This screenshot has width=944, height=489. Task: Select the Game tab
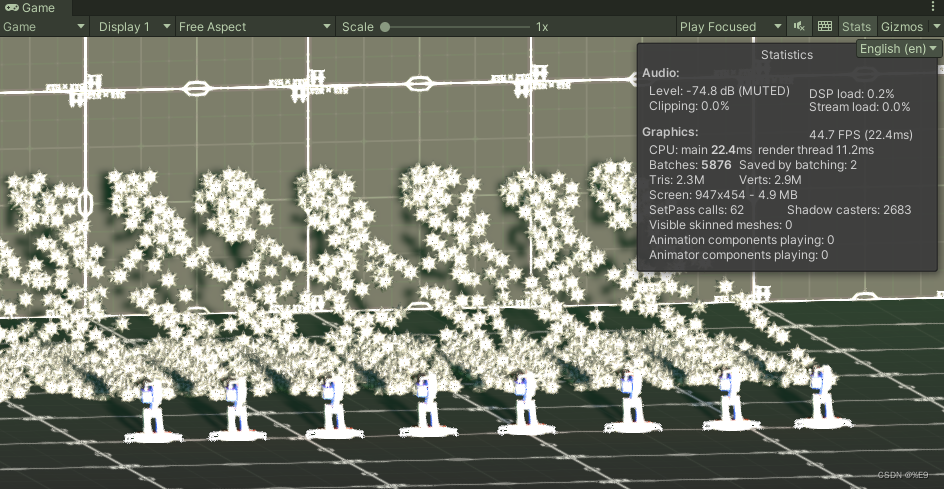pos(36,8)
